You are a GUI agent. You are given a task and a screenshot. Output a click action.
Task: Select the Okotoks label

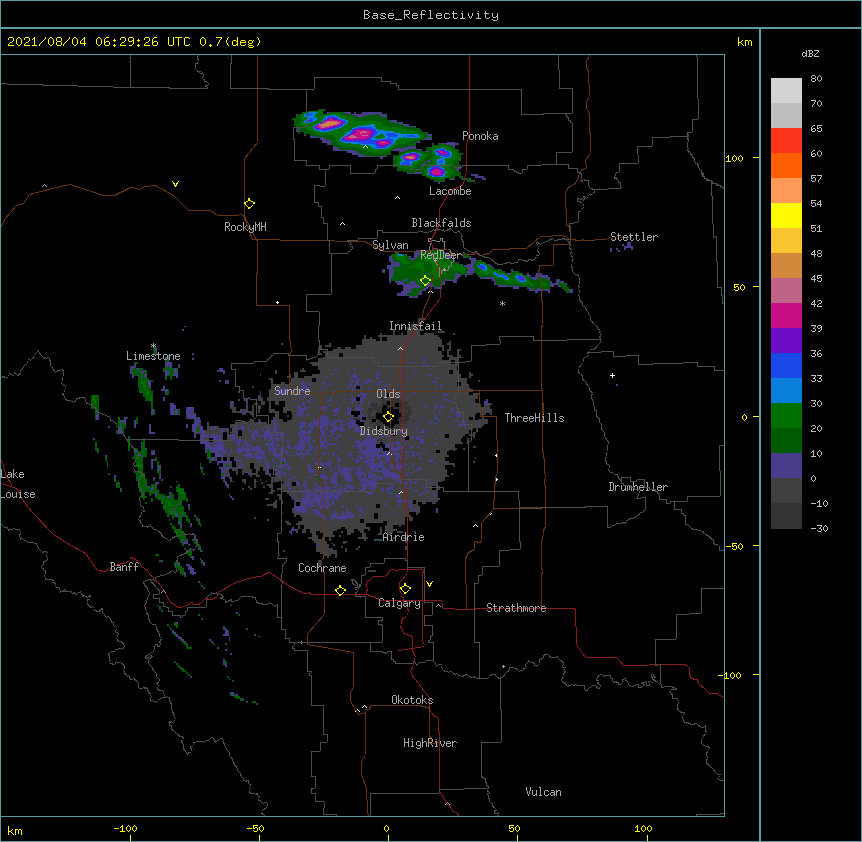pos(412,700)
